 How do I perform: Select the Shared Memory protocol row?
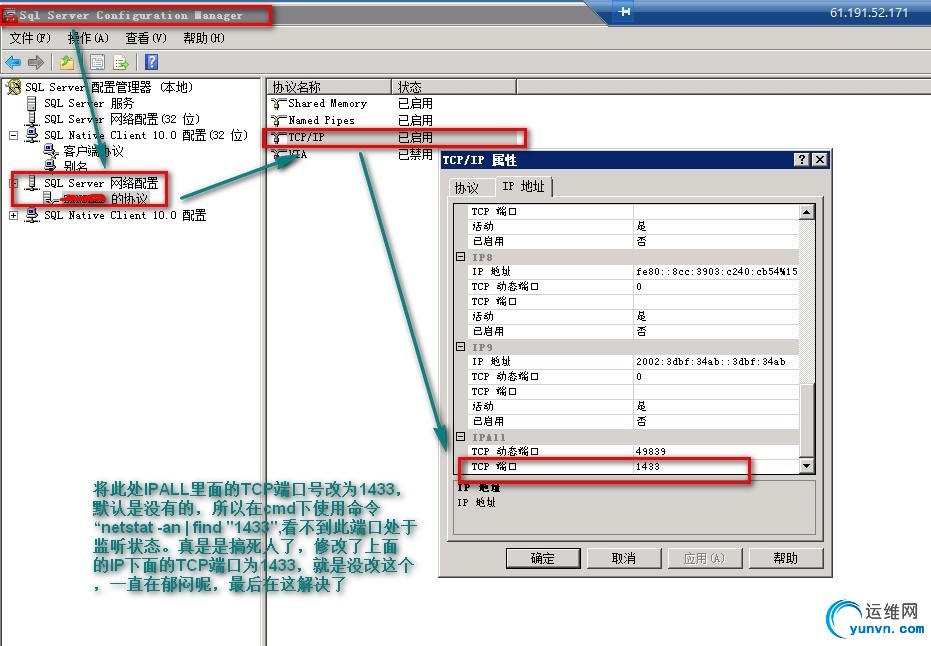click(x=327, y=104)
